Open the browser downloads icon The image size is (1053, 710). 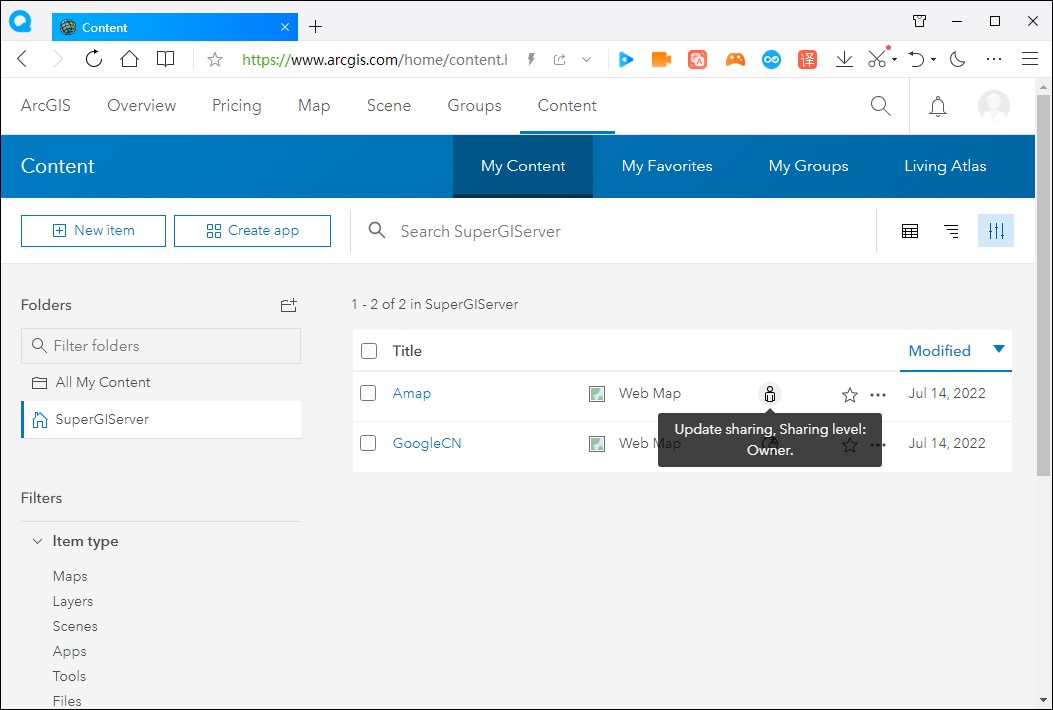(844, 59)
